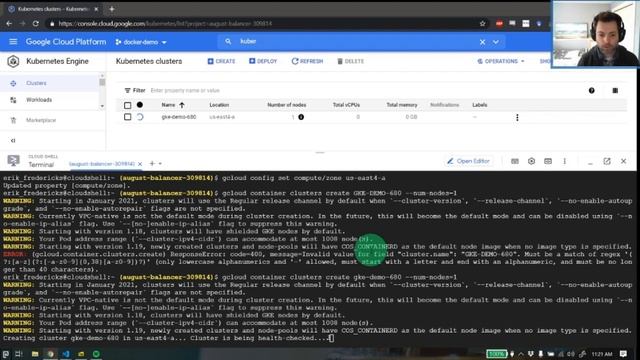
Task: Open Marketplace in the left sidebar
Action: pyautogui.click(x=41, y=120)
